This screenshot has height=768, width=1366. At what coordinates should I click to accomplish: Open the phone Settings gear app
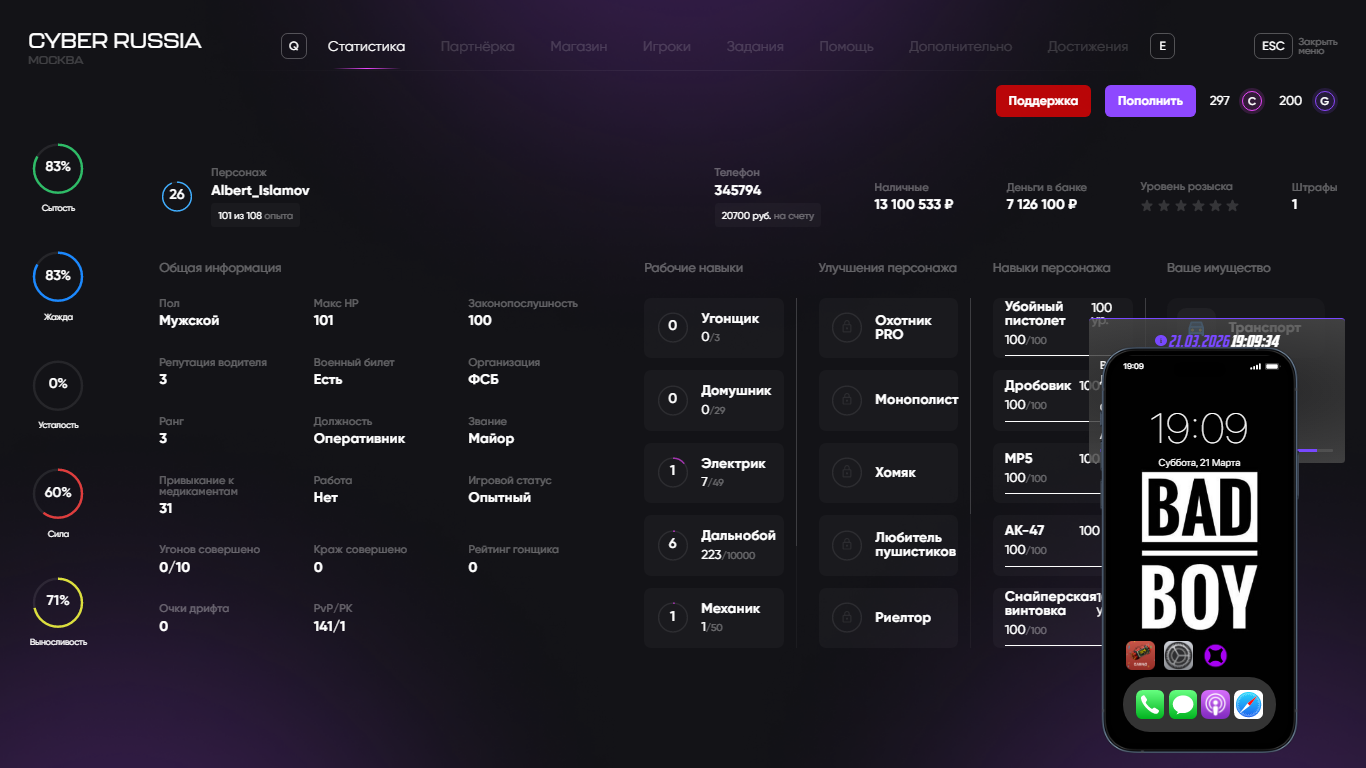click(1178, 656)
